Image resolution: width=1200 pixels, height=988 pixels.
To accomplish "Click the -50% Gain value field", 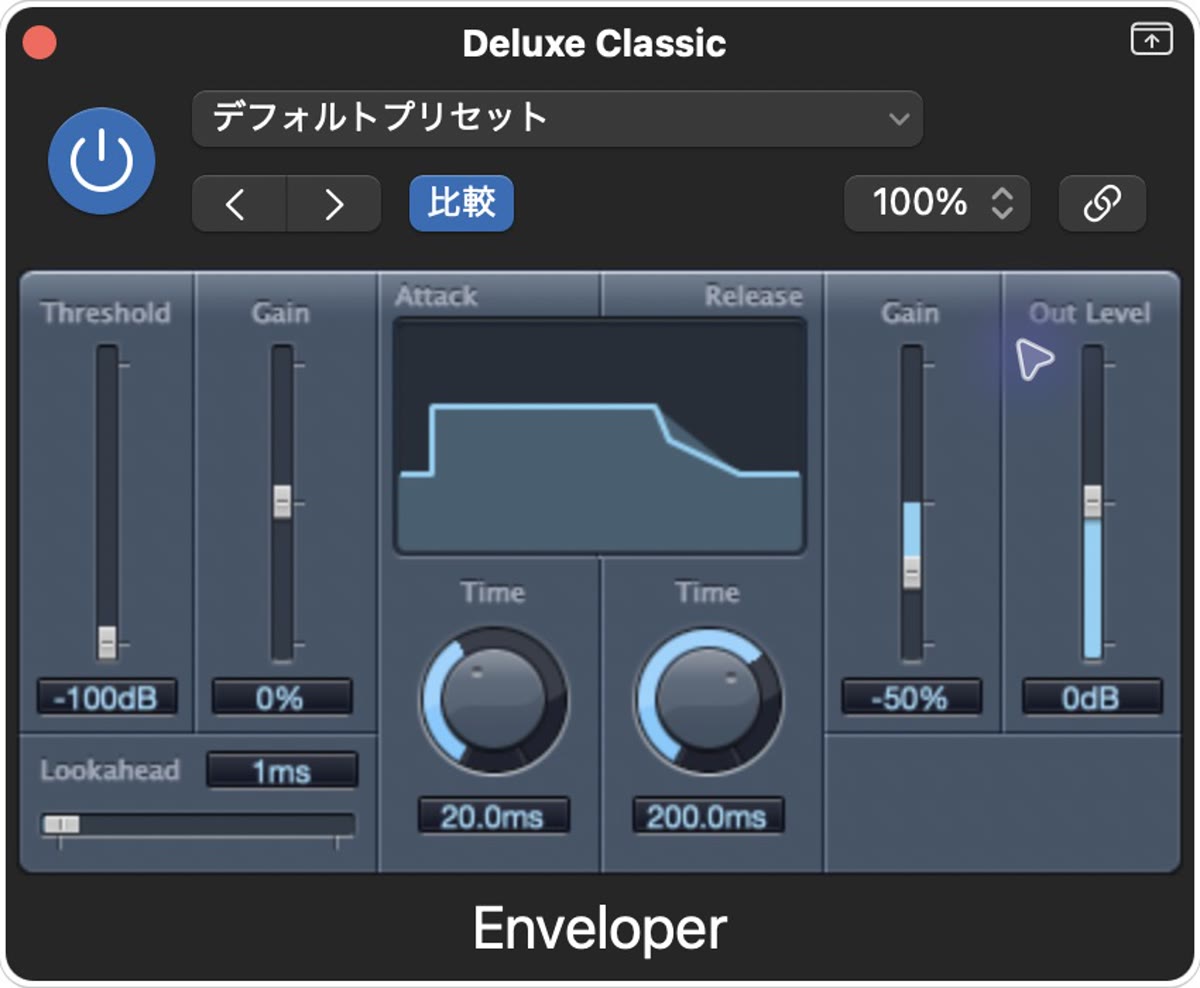I will 911,697.
